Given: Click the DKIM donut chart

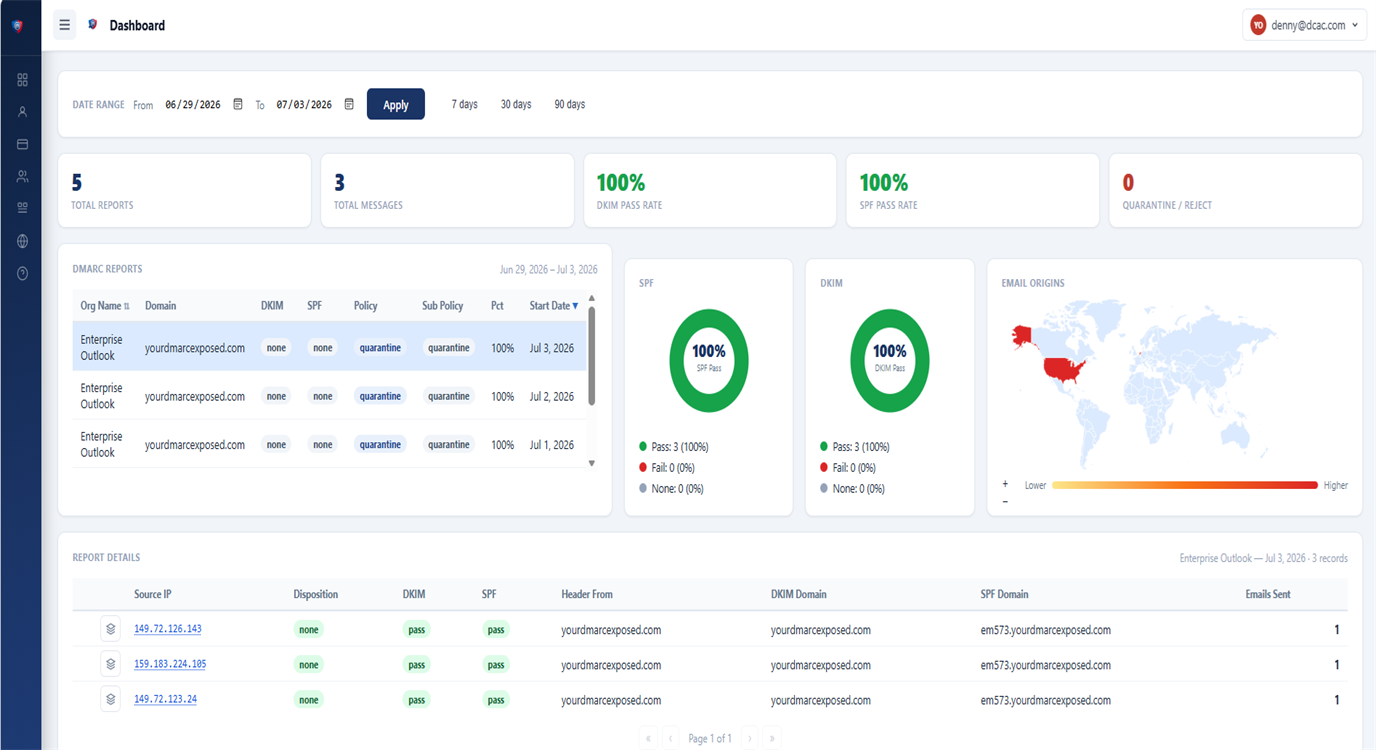Looking at the screenshot, I should click(890, 360).
